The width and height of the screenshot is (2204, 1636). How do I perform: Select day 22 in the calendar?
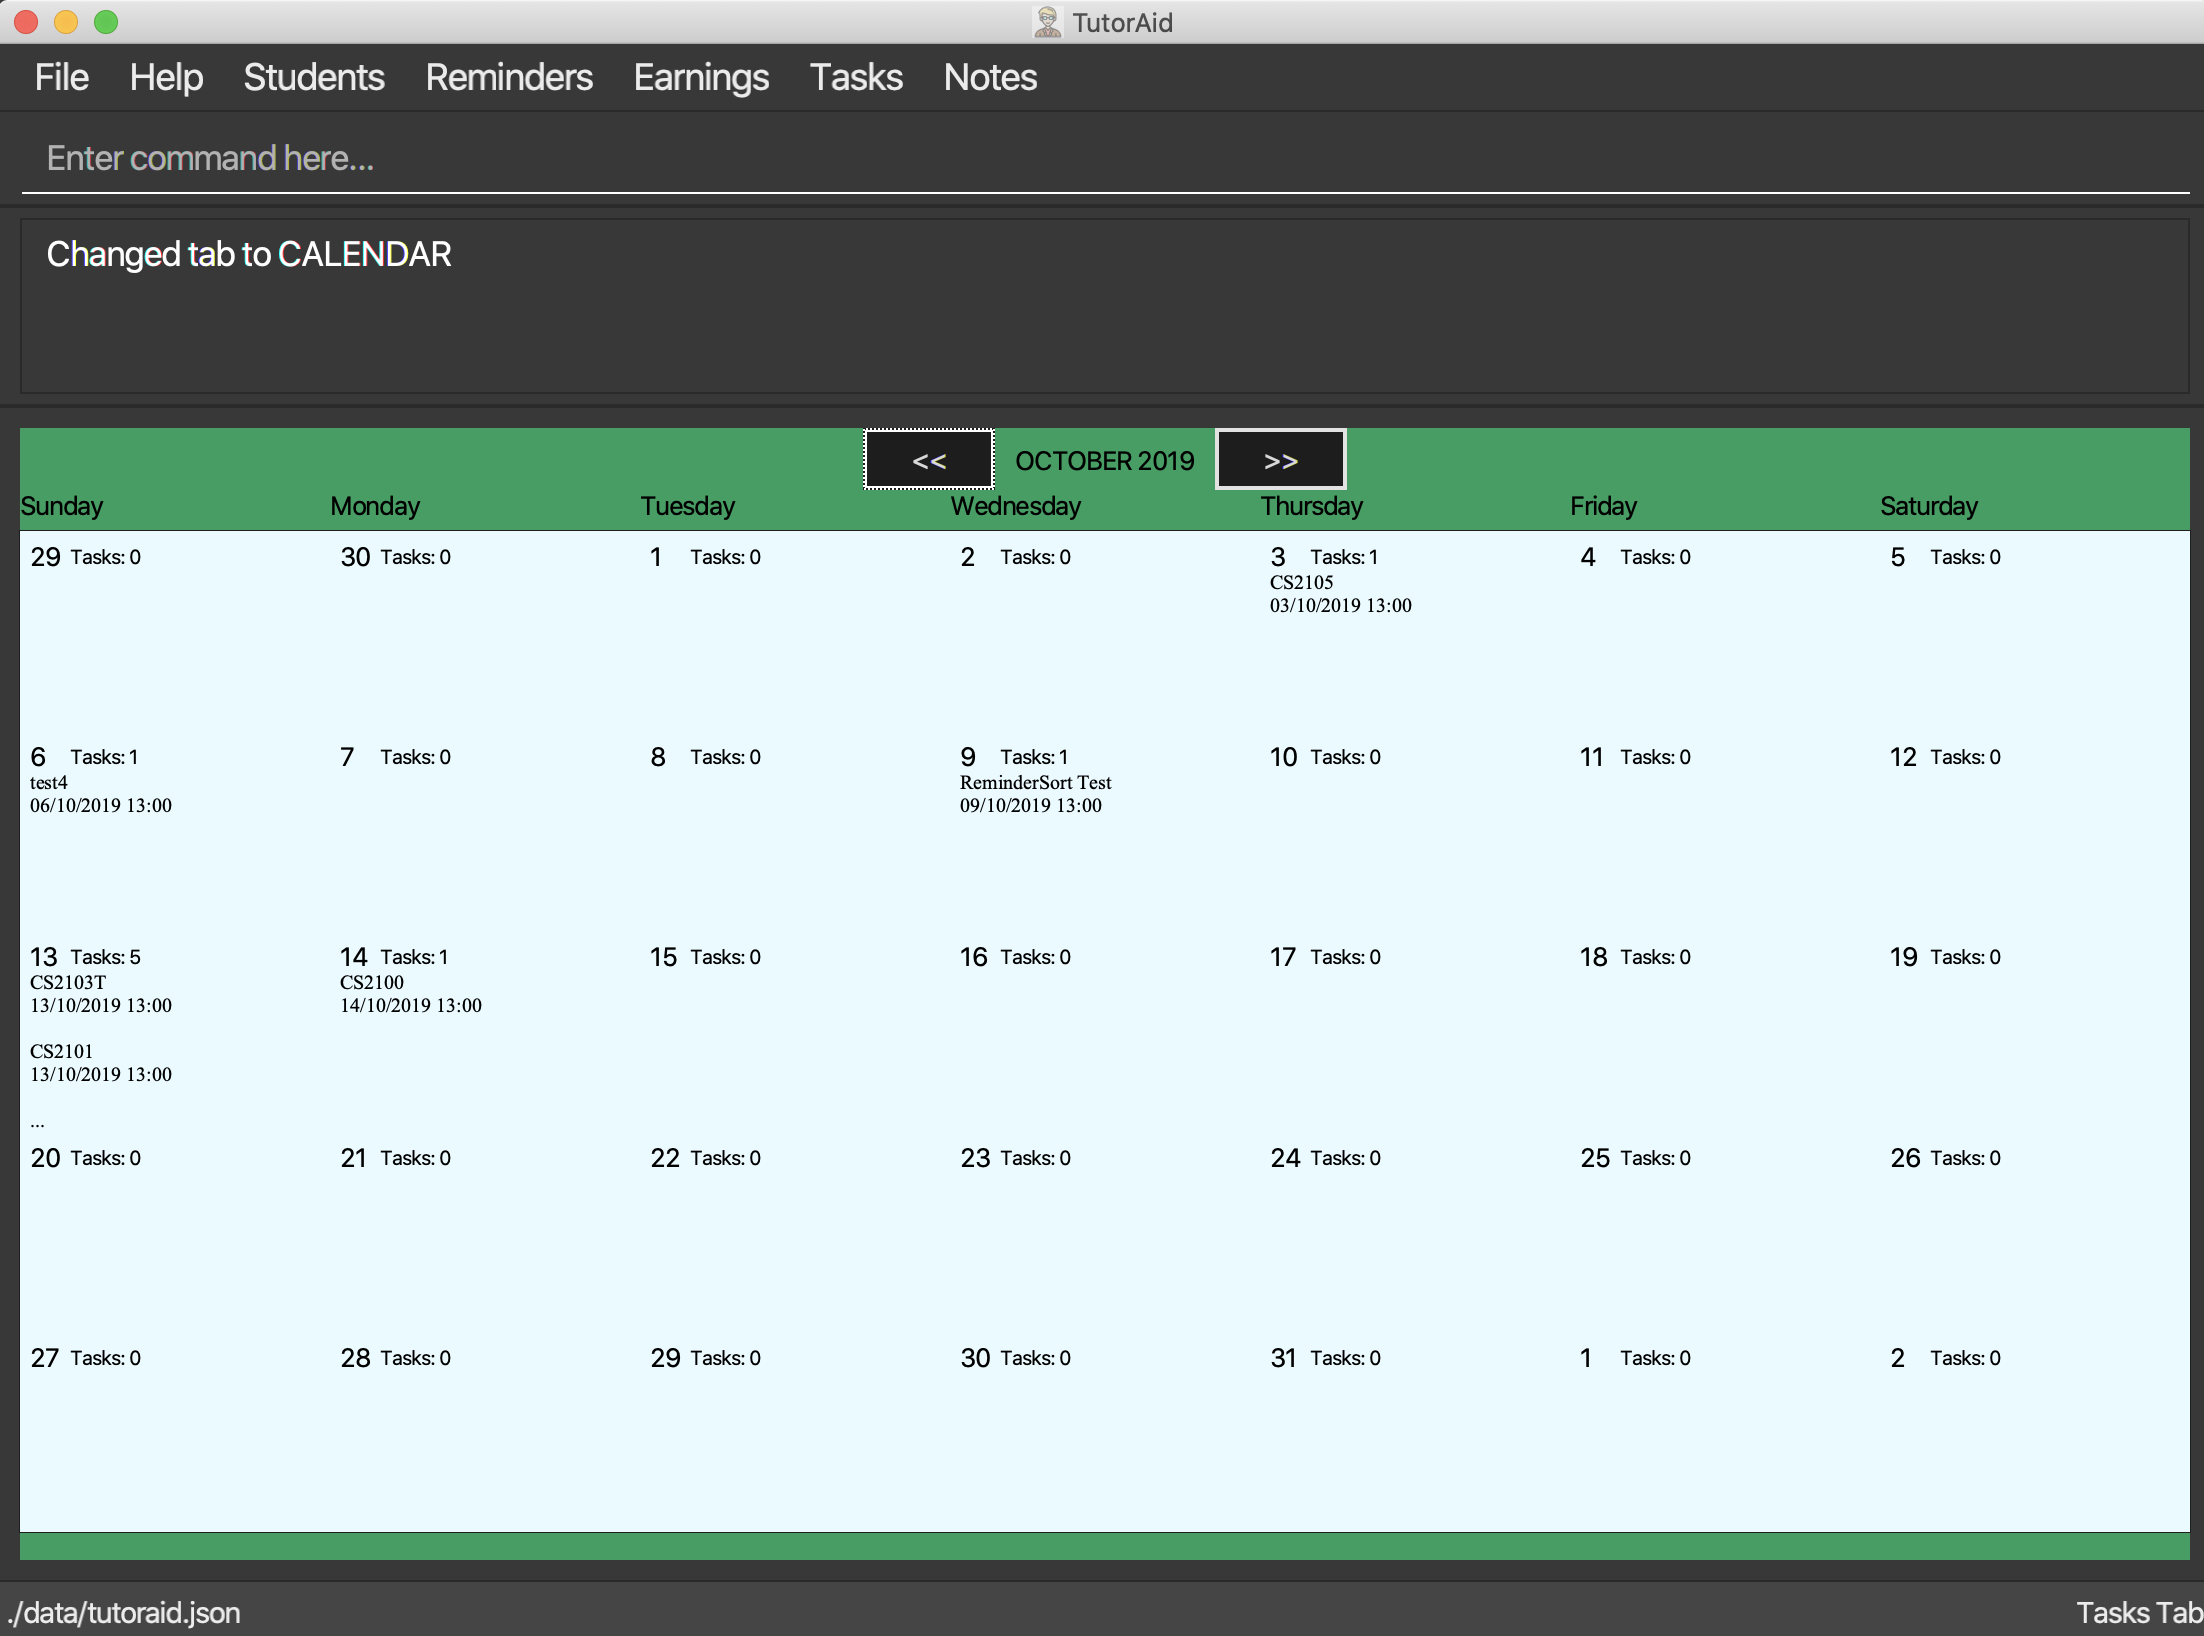[x=664, y=1158]
